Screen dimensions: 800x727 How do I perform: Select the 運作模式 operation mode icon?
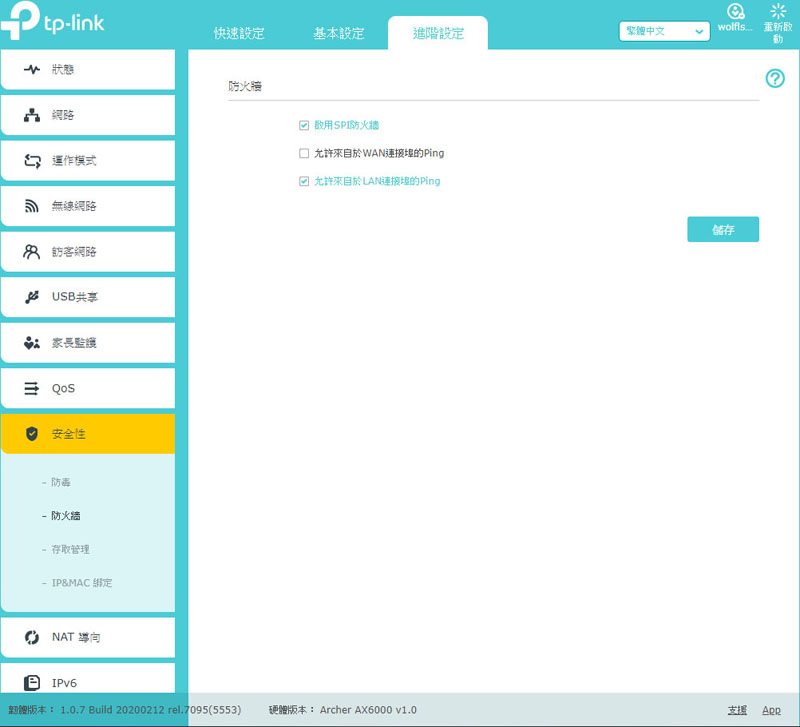(32, 161)
